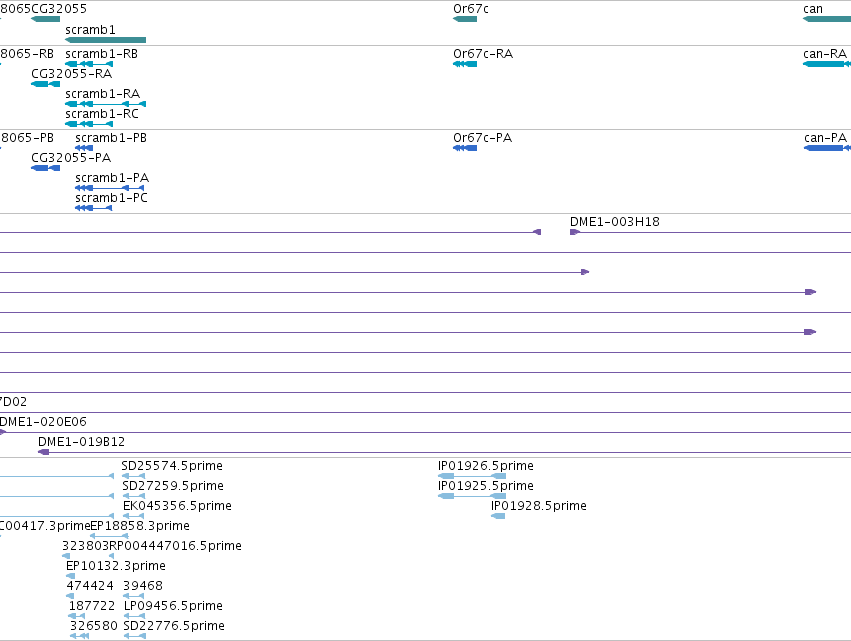Click the DME1-020E06 clone line

tap(426, 433)
